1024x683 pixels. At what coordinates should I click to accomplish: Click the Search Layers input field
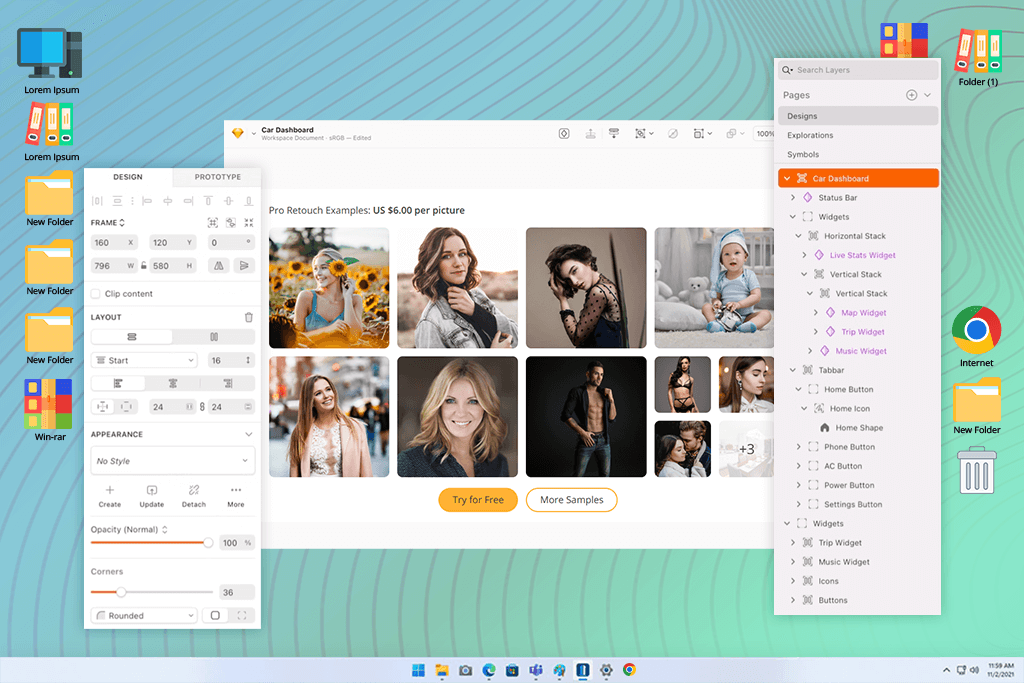(x=858, y=70)
